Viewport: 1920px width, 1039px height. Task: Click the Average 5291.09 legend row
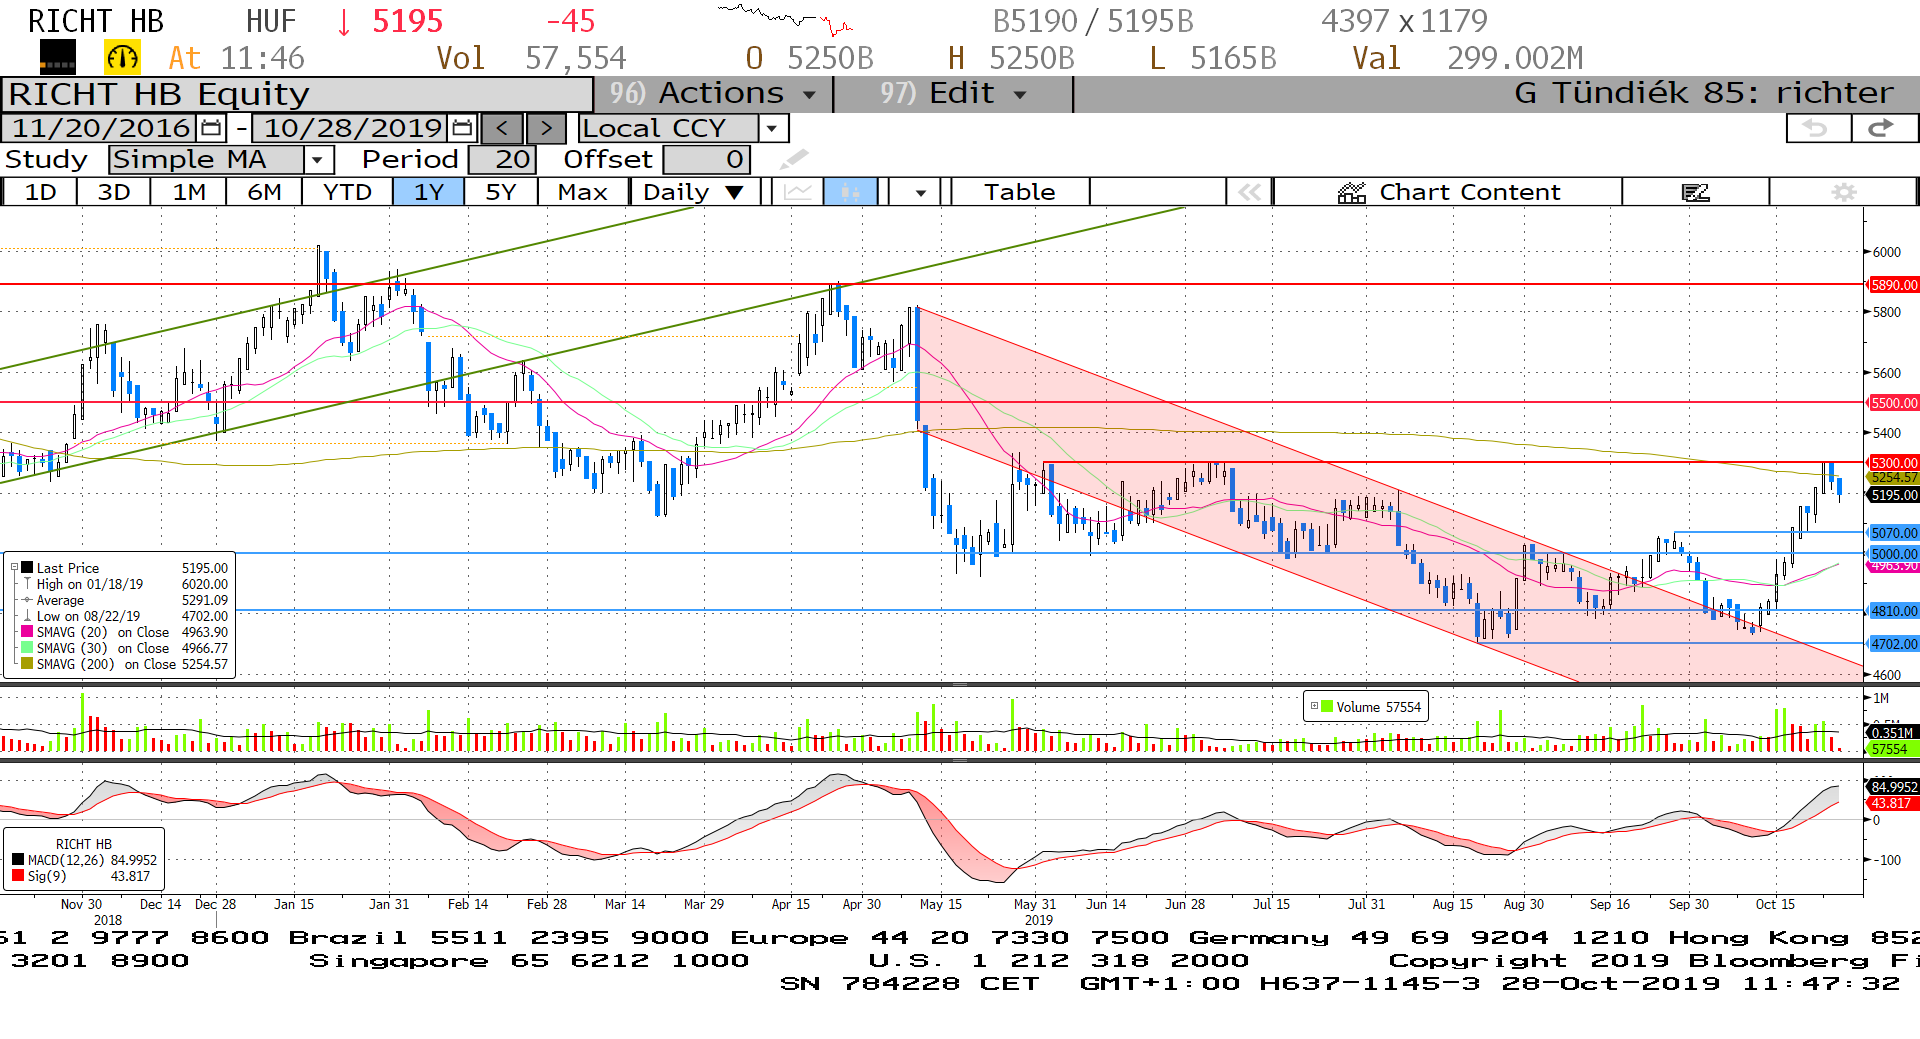pyautogui.click(x=124, y=600)
